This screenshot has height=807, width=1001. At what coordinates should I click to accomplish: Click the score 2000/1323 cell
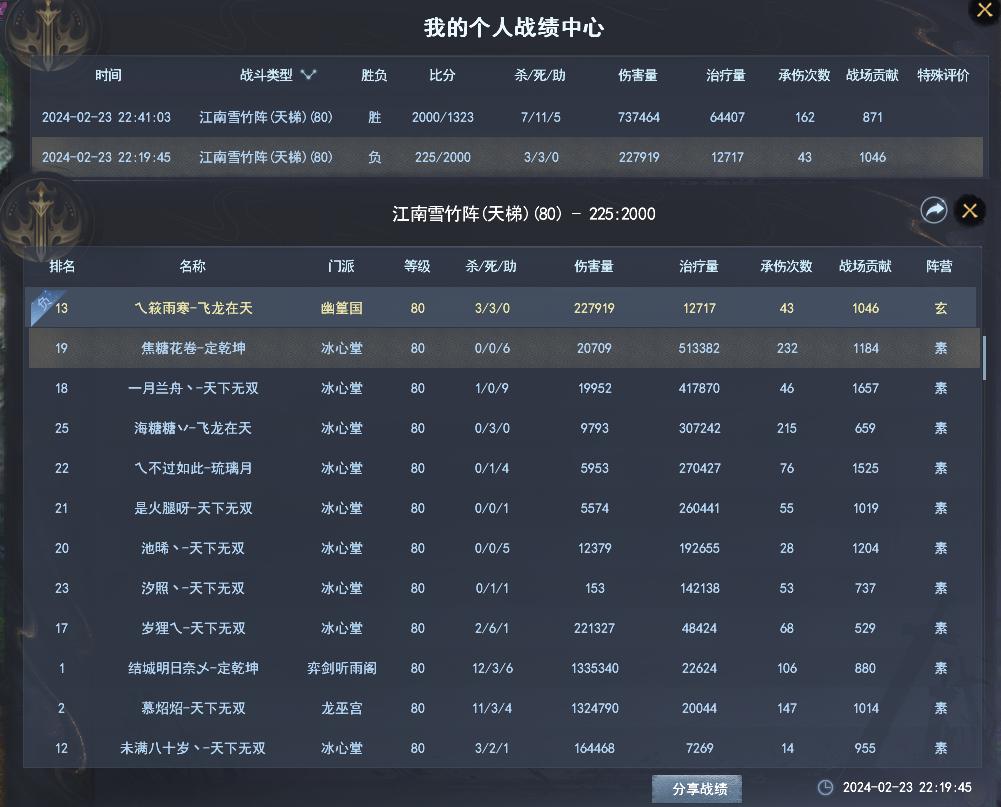point(442,117)
